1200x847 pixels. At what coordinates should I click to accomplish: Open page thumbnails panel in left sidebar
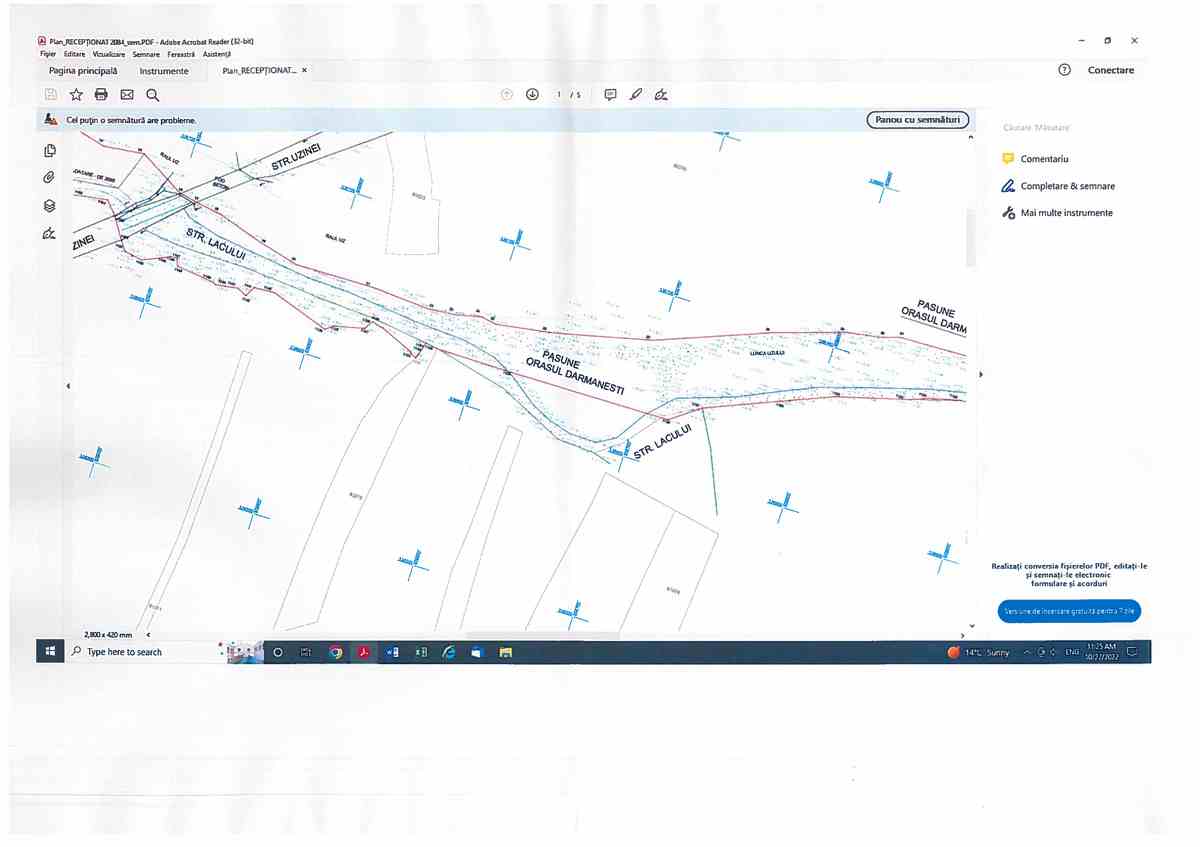49,151
